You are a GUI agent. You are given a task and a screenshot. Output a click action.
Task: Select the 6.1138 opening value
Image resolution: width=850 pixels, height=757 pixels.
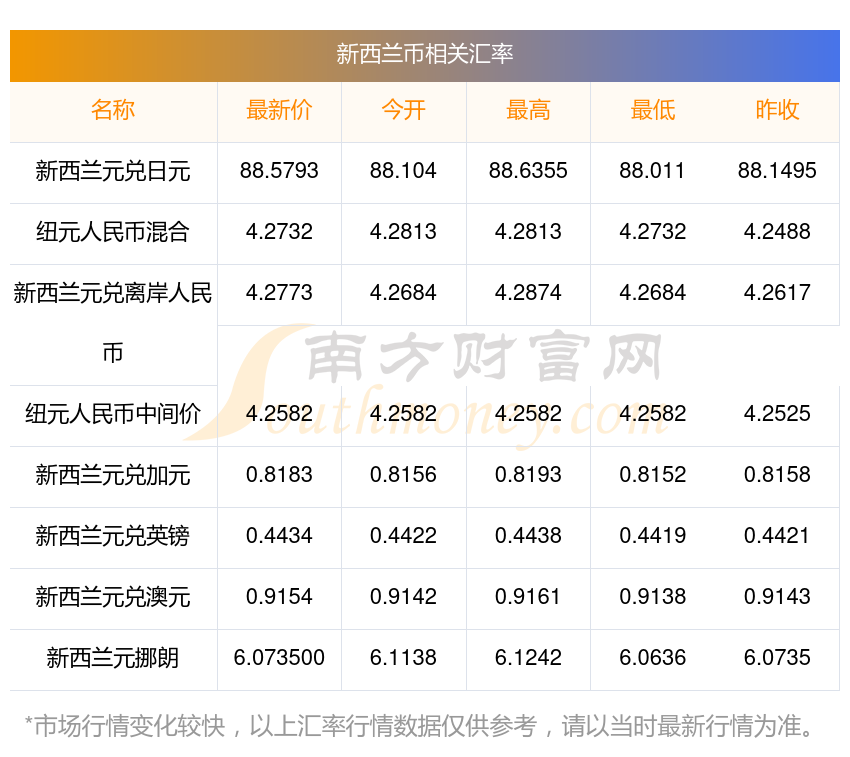coord(403,658)
